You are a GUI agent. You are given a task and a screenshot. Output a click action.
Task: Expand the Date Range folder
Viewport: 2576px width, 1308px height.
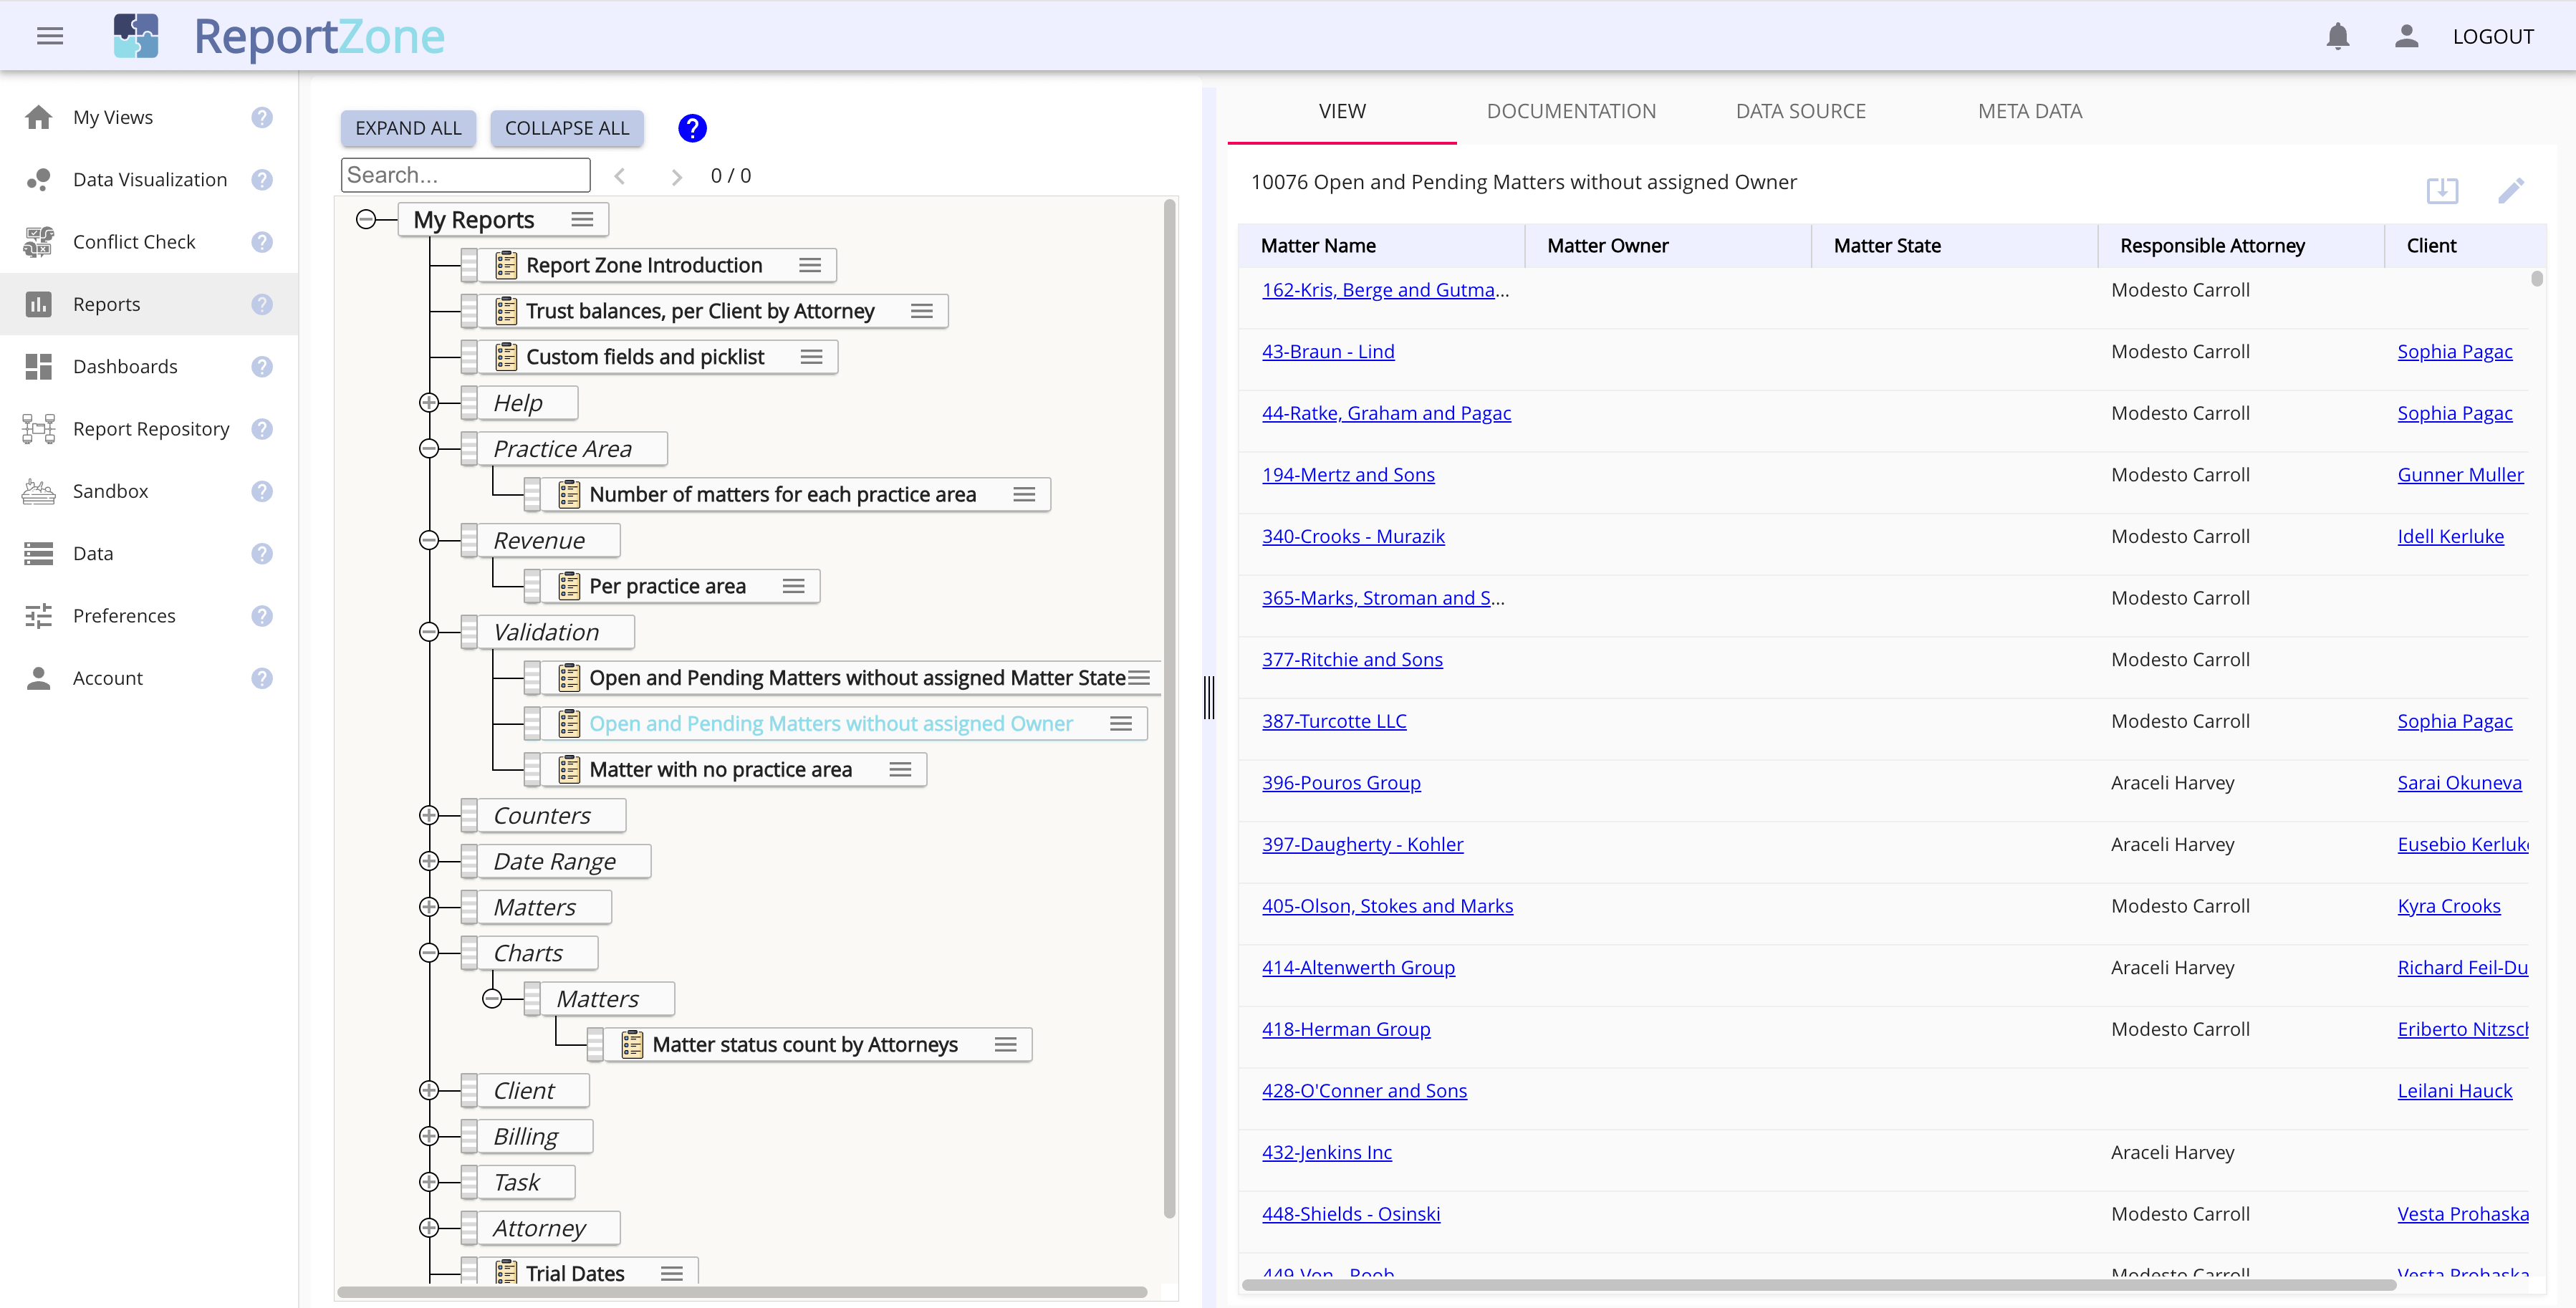point(429,861)
